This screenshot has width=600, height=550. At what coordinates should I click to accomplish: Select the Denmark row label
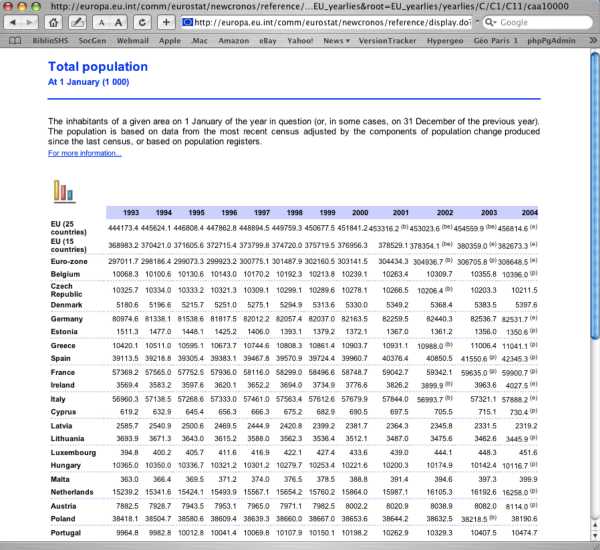point(66,305)
